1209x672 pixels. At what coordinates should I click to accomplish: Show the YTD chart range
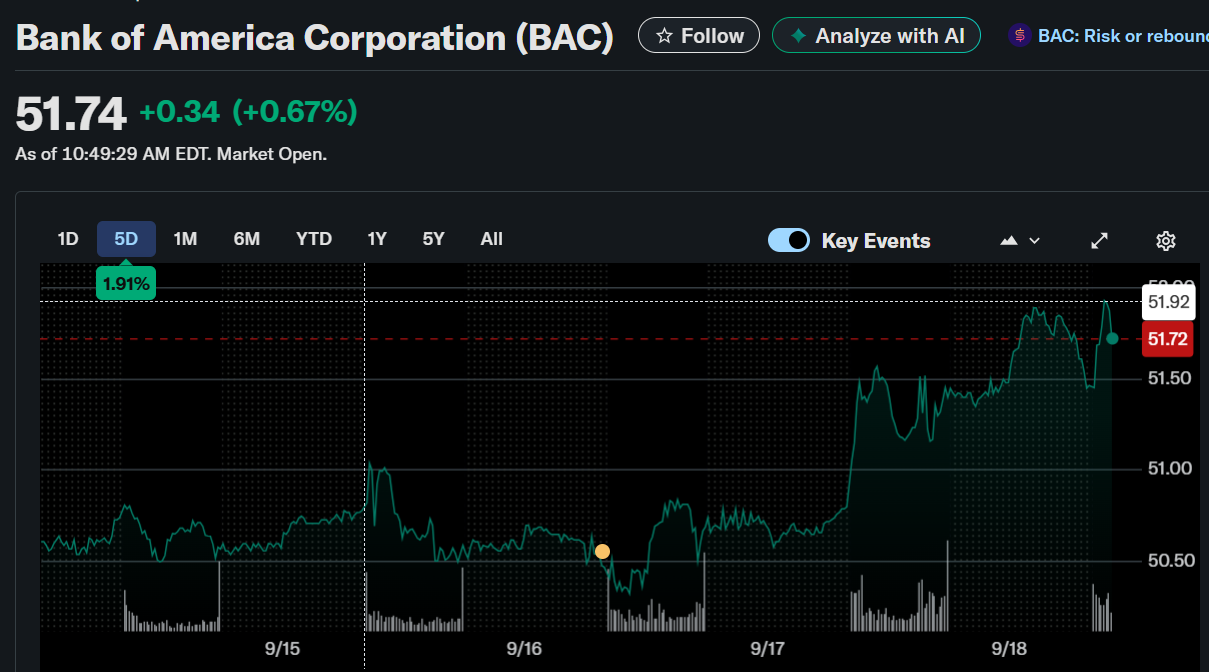tap(314, 239)
